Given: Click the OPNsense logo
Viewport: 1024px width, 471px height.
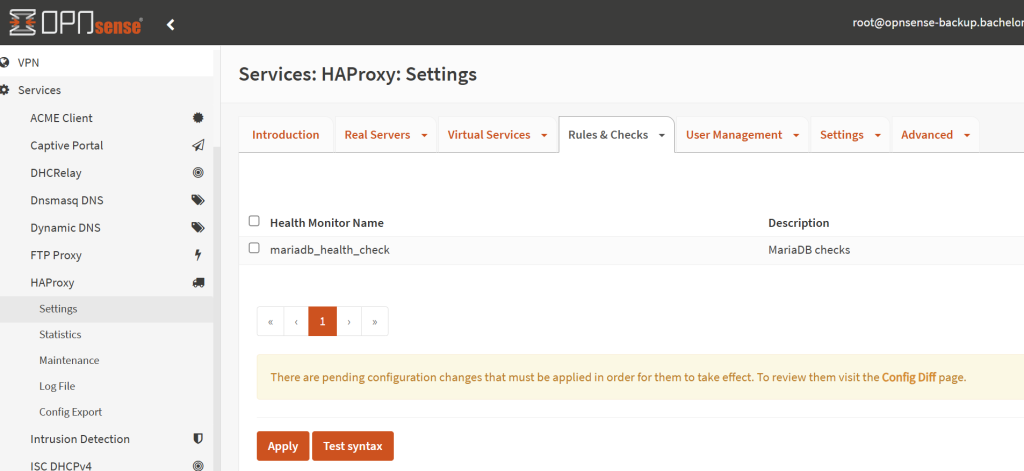Looking at the screenshot, I should pos(75,23).
